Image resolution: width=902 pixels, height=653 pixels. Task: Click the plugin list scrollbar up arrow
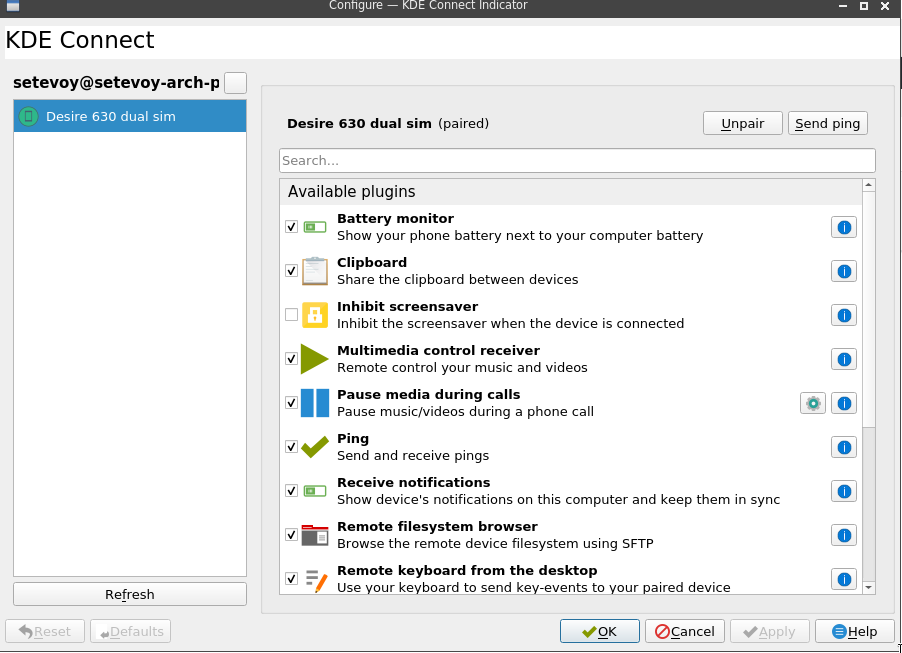pos(869,185)
